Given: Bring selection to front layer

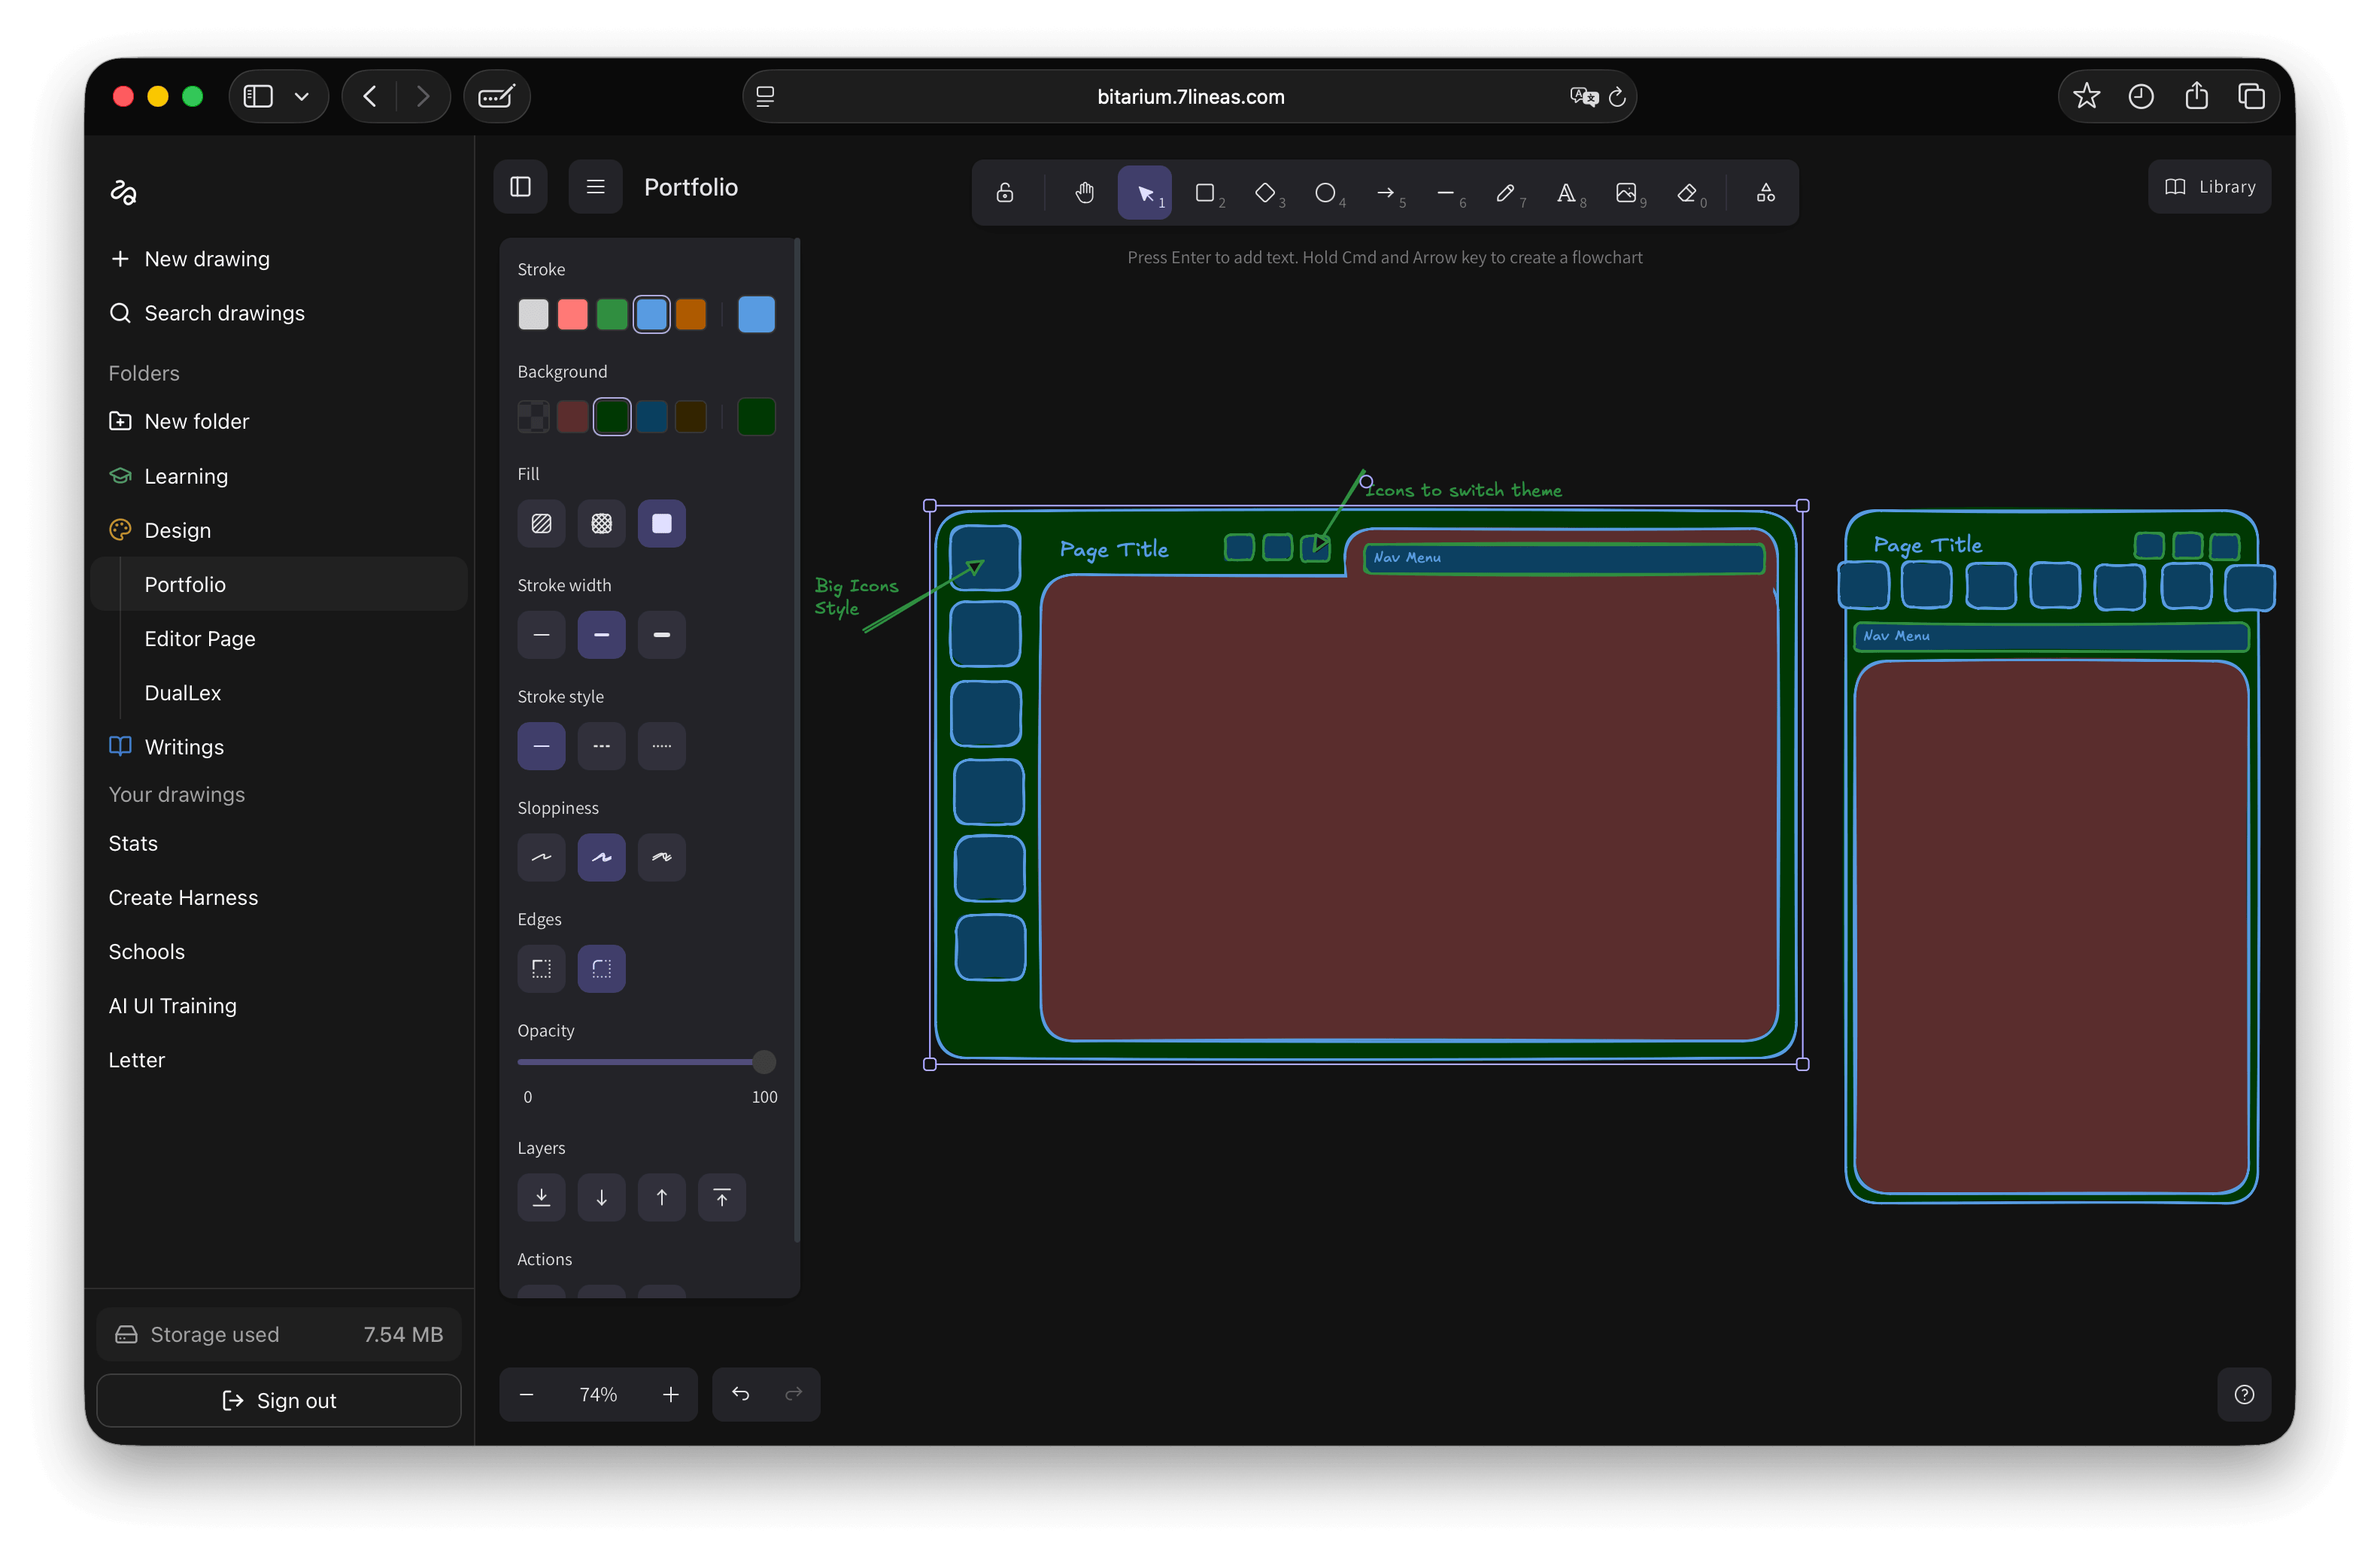Looking at the screenshot, I should [721, 1197].
